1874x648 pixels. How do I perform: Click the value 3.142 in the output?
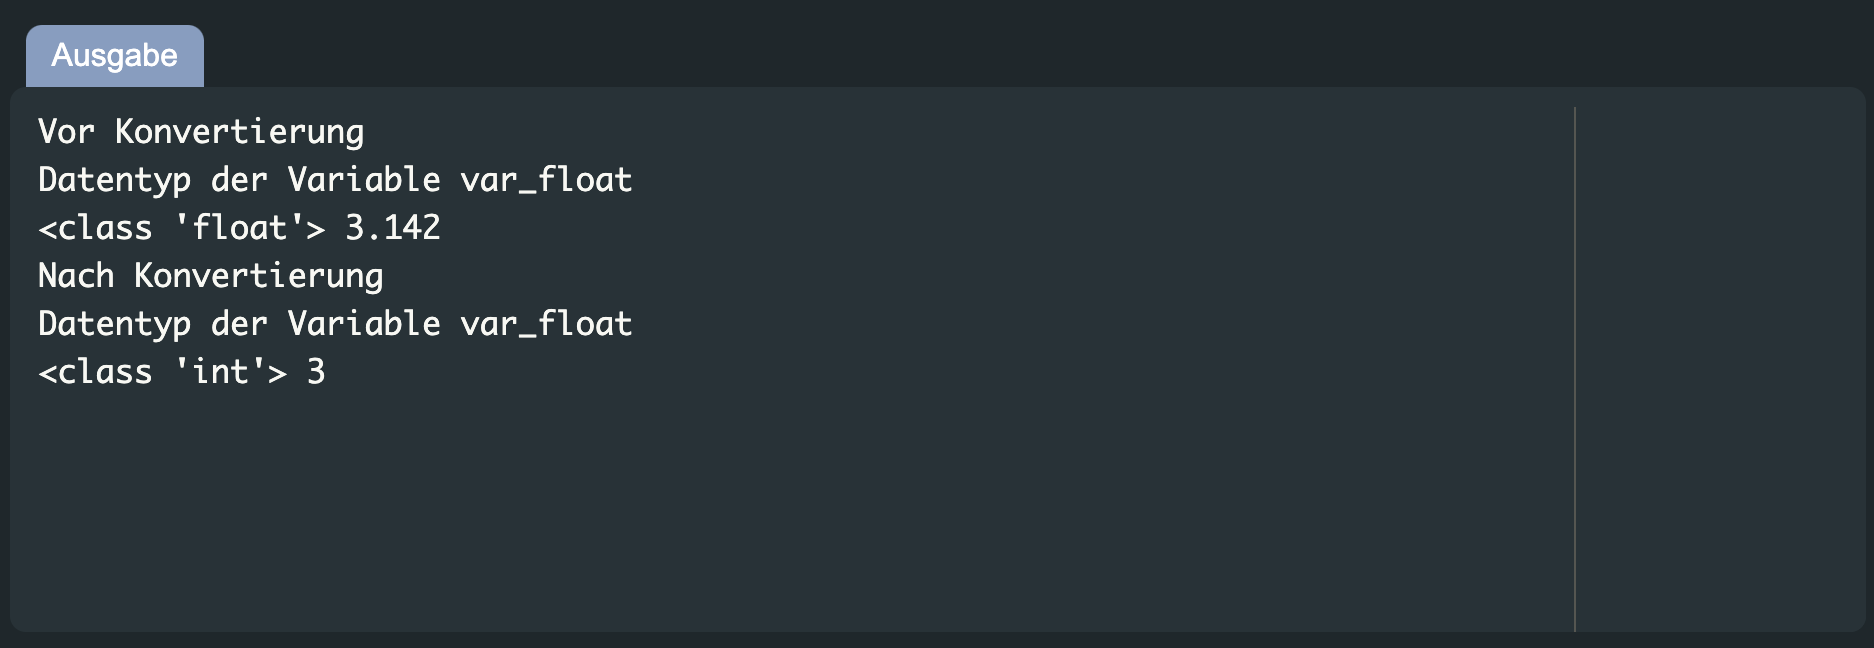(x=391, y=227)
